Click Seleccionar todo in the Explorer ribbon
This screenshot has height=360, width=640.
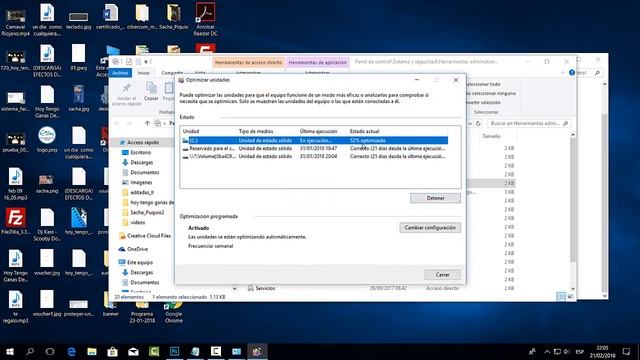484,84
